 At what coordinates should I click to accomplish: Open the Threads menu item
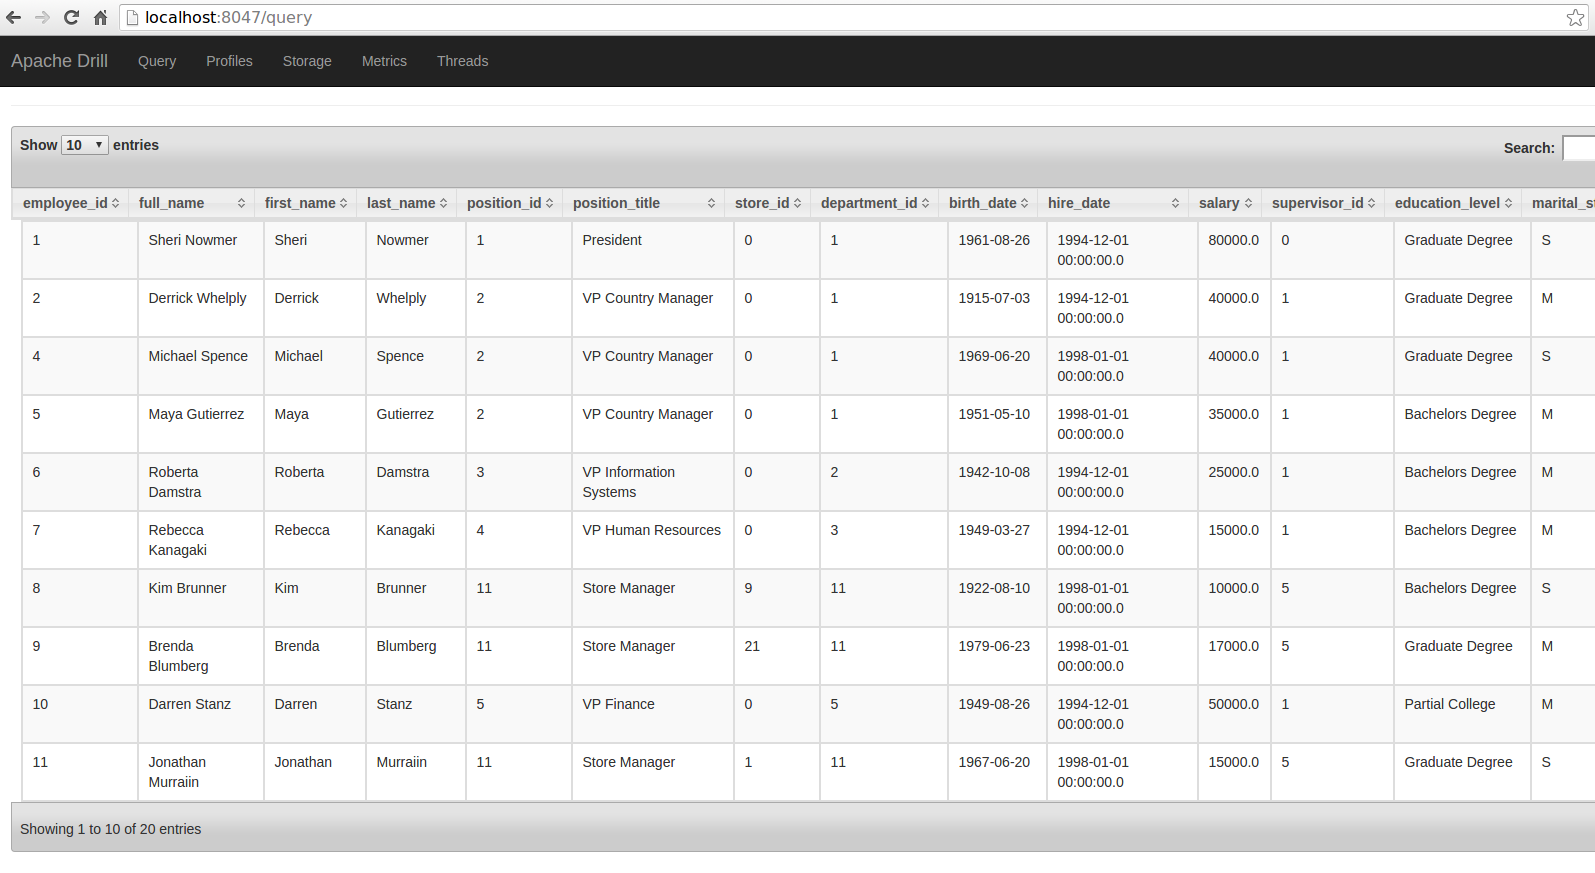coord(462,61)
